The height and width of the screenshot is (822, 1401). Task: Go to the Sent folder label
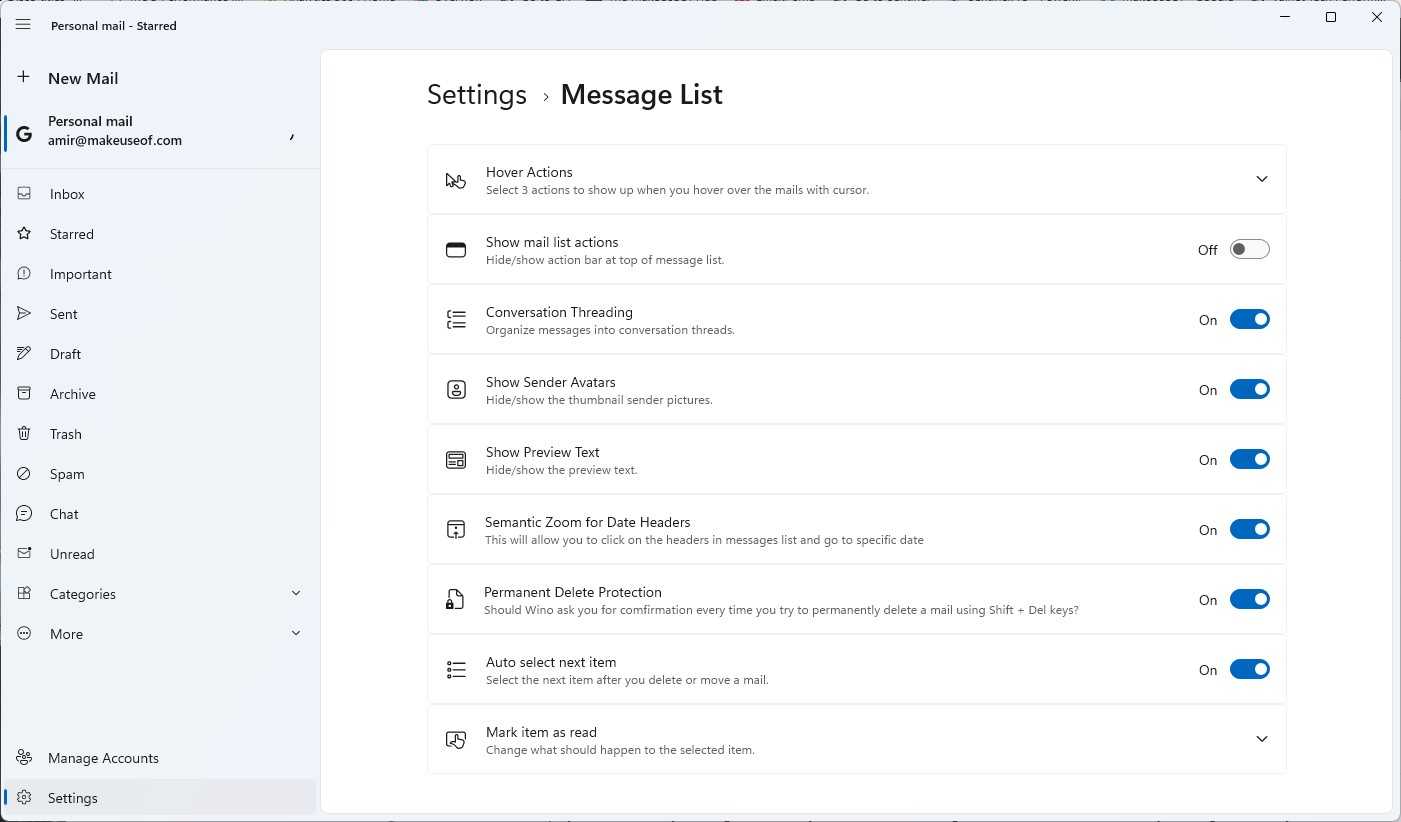click(64, 314)
